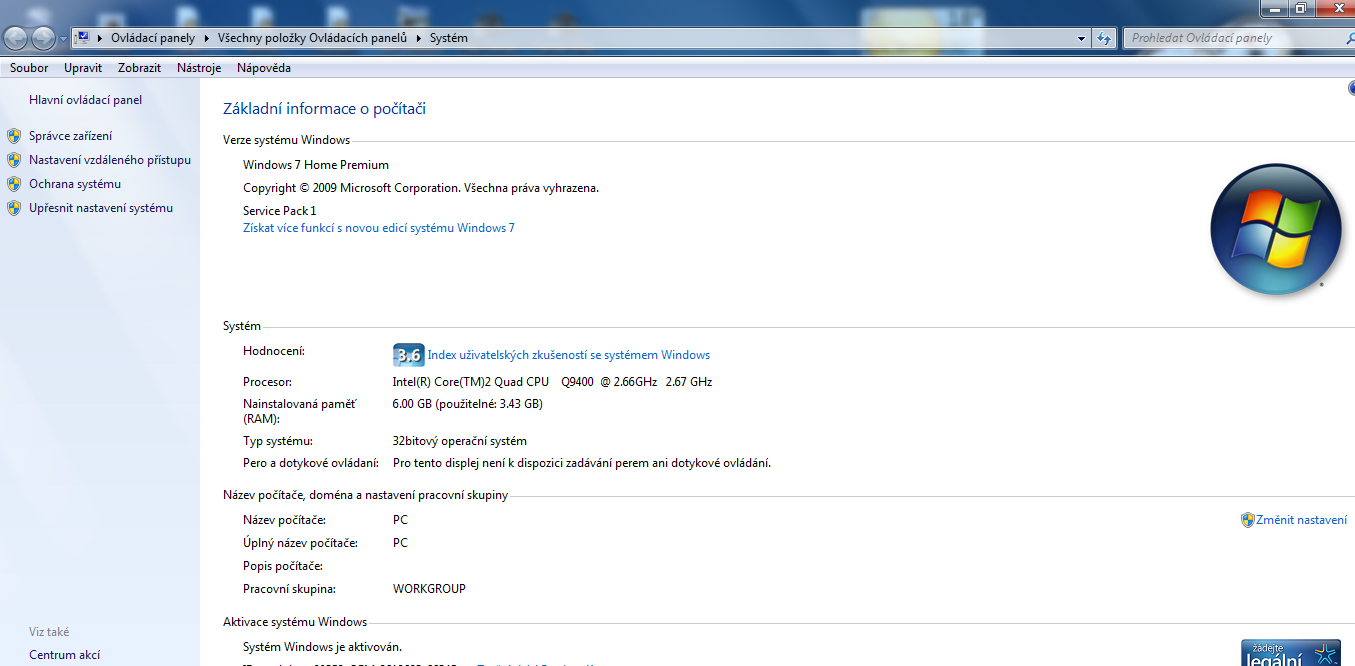Open the Nápověda menu

264,68
